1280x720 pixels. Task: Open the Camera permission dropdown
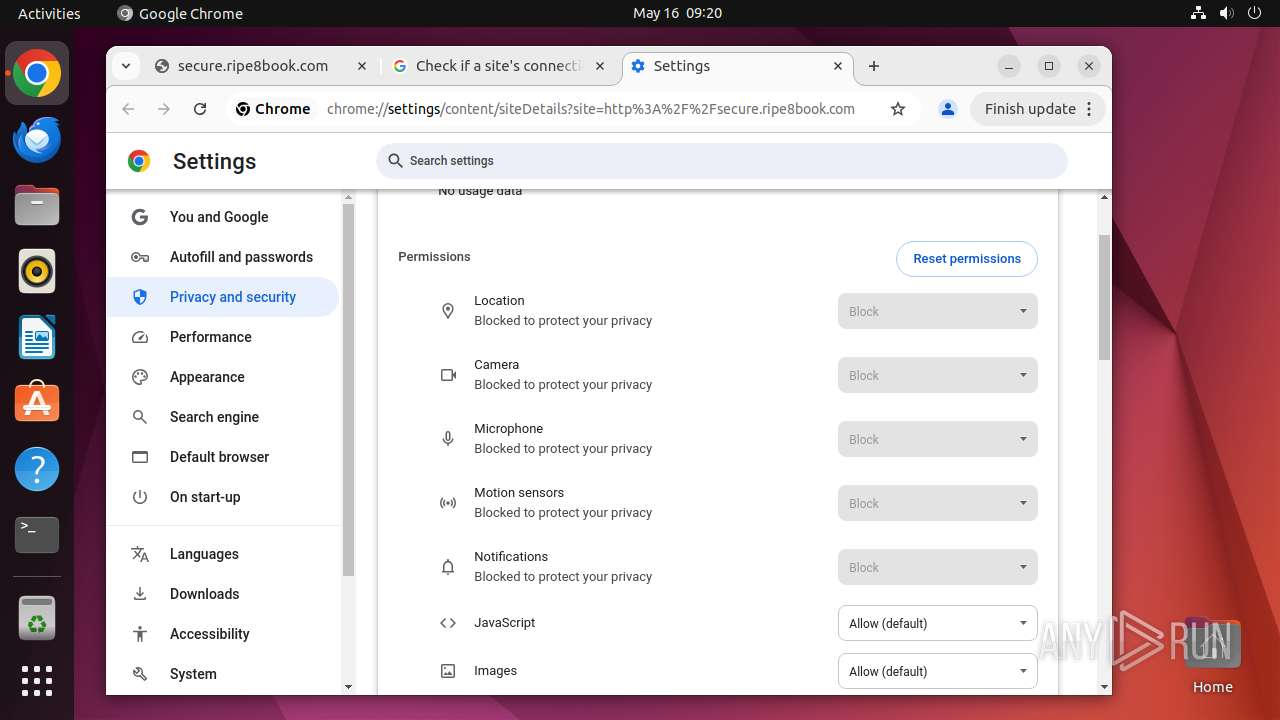(x=938, y=375)
